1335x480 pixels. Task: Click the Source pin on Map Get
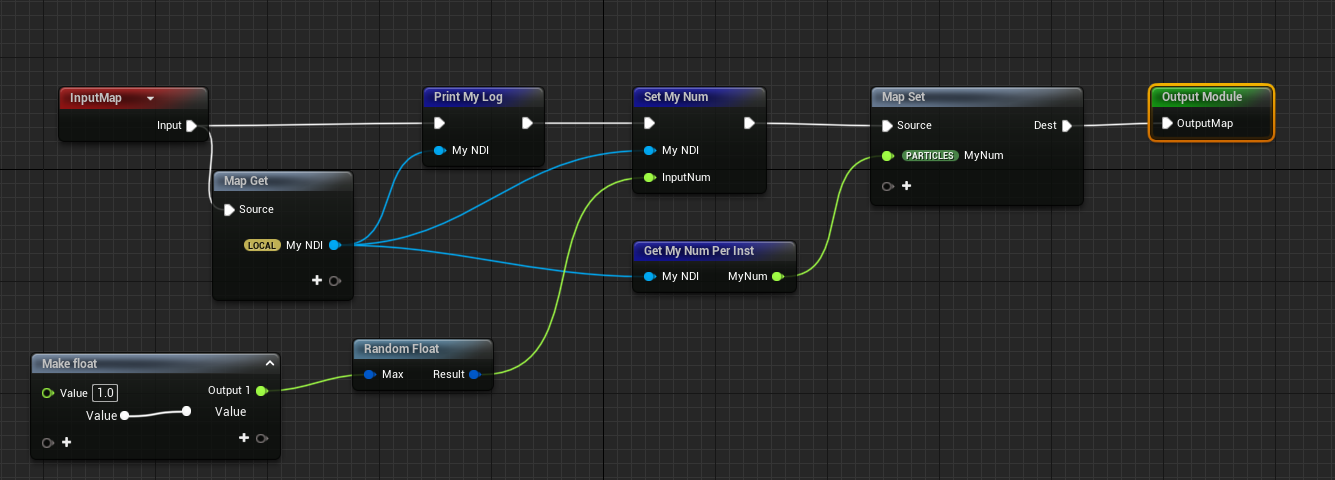(x=229, y=210)
